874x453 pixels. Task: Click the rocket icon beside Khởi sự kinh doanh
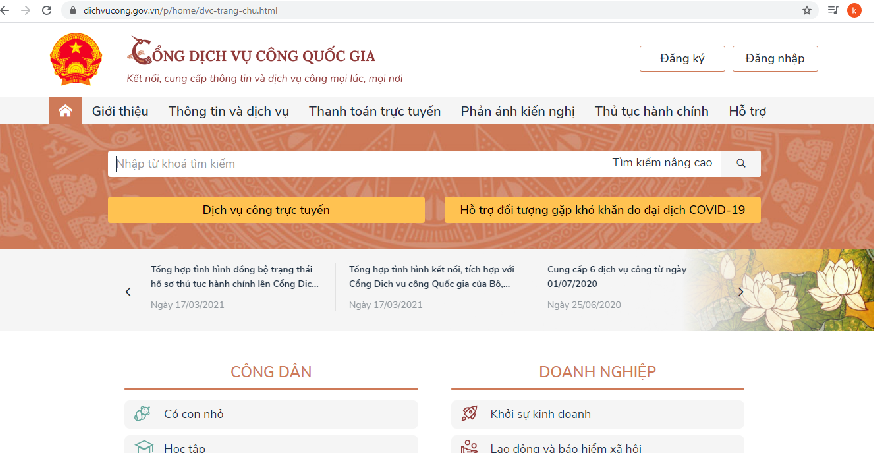pyautogui.click(x=469, y=413)
